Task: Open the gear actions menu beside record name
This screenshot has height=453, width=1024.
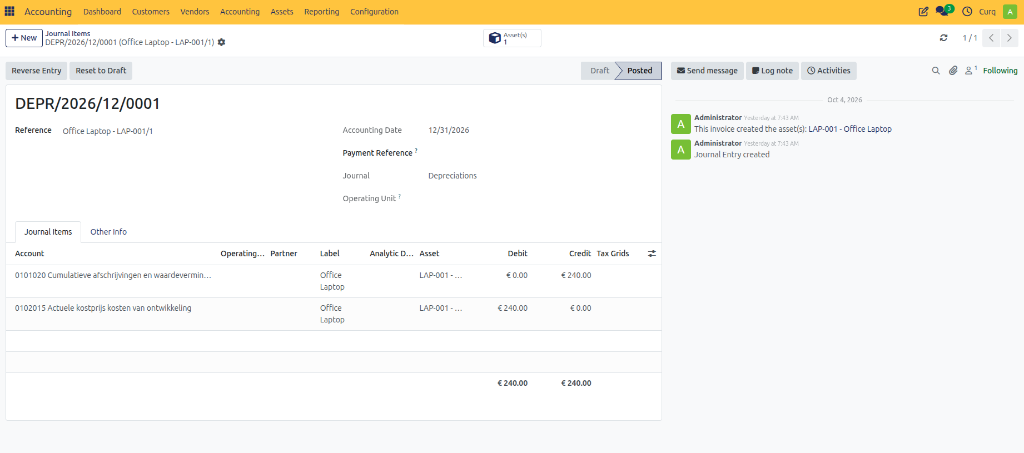Action: [221, 42]
